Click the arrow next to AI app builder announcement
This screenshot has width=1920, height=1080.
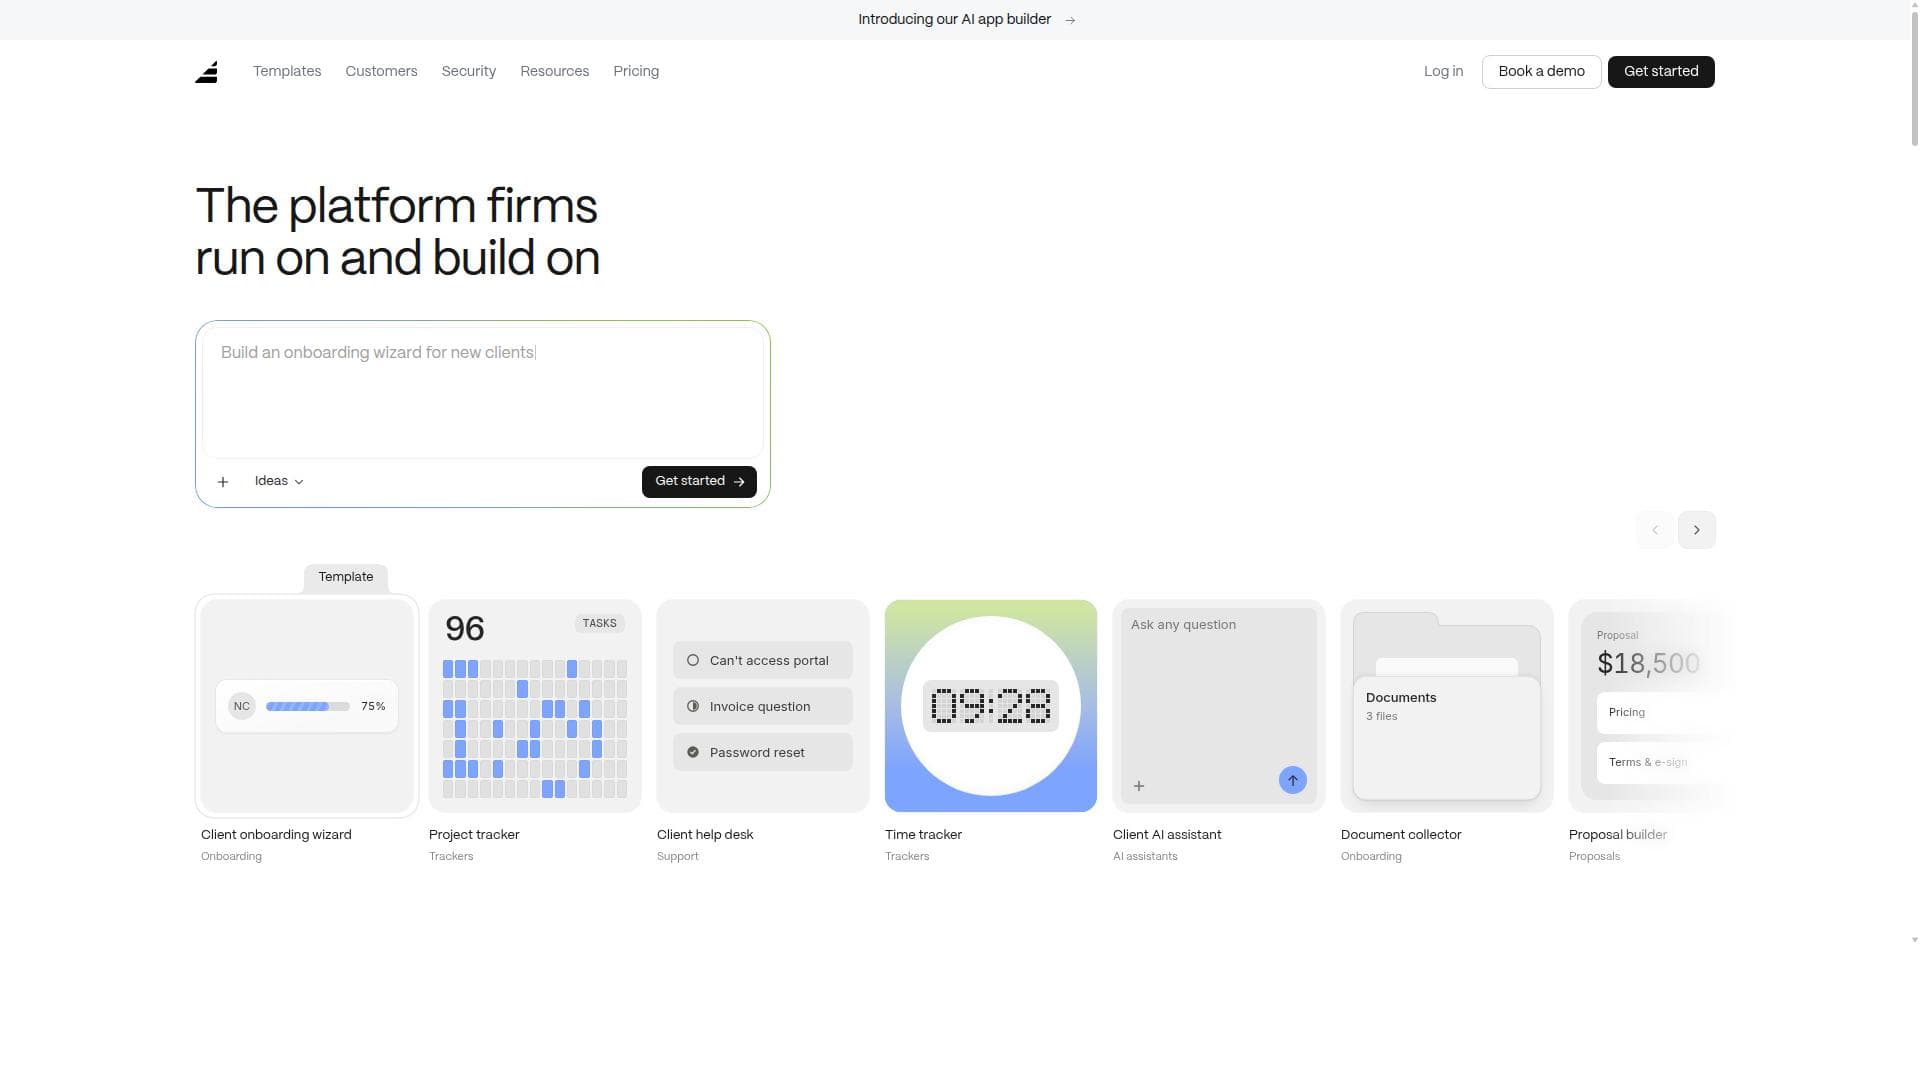(x=1070, y=20)
